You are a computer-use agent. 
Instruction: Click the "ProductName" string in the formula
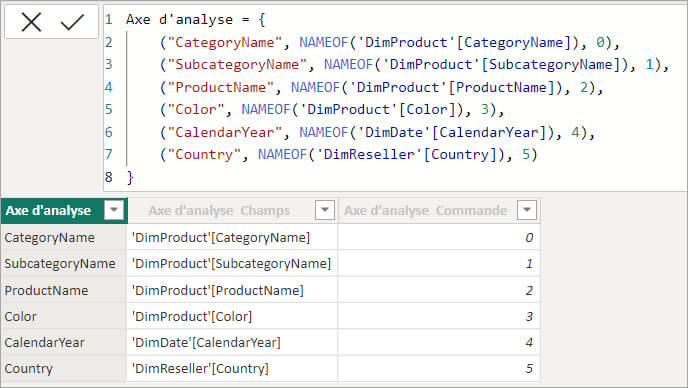[220, 87]
